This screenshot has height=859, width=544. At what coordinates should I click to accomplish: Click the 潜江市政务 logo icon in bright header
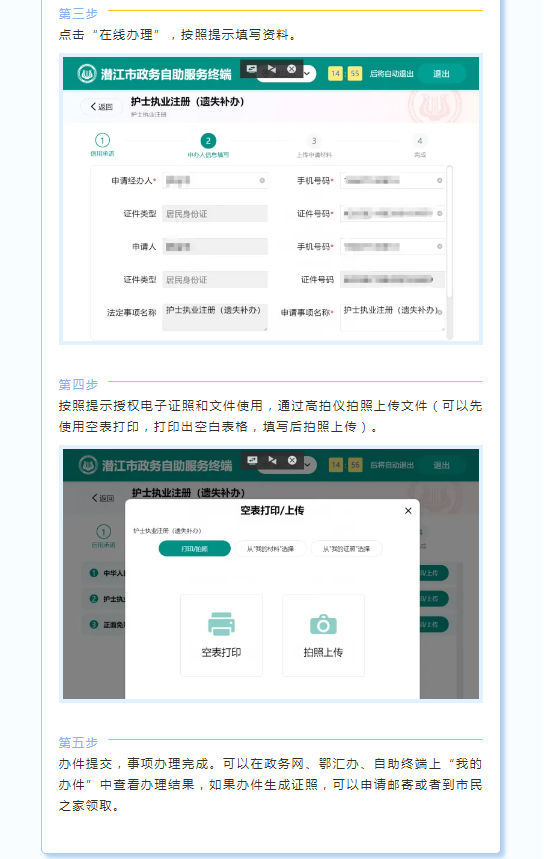point(86,74)
